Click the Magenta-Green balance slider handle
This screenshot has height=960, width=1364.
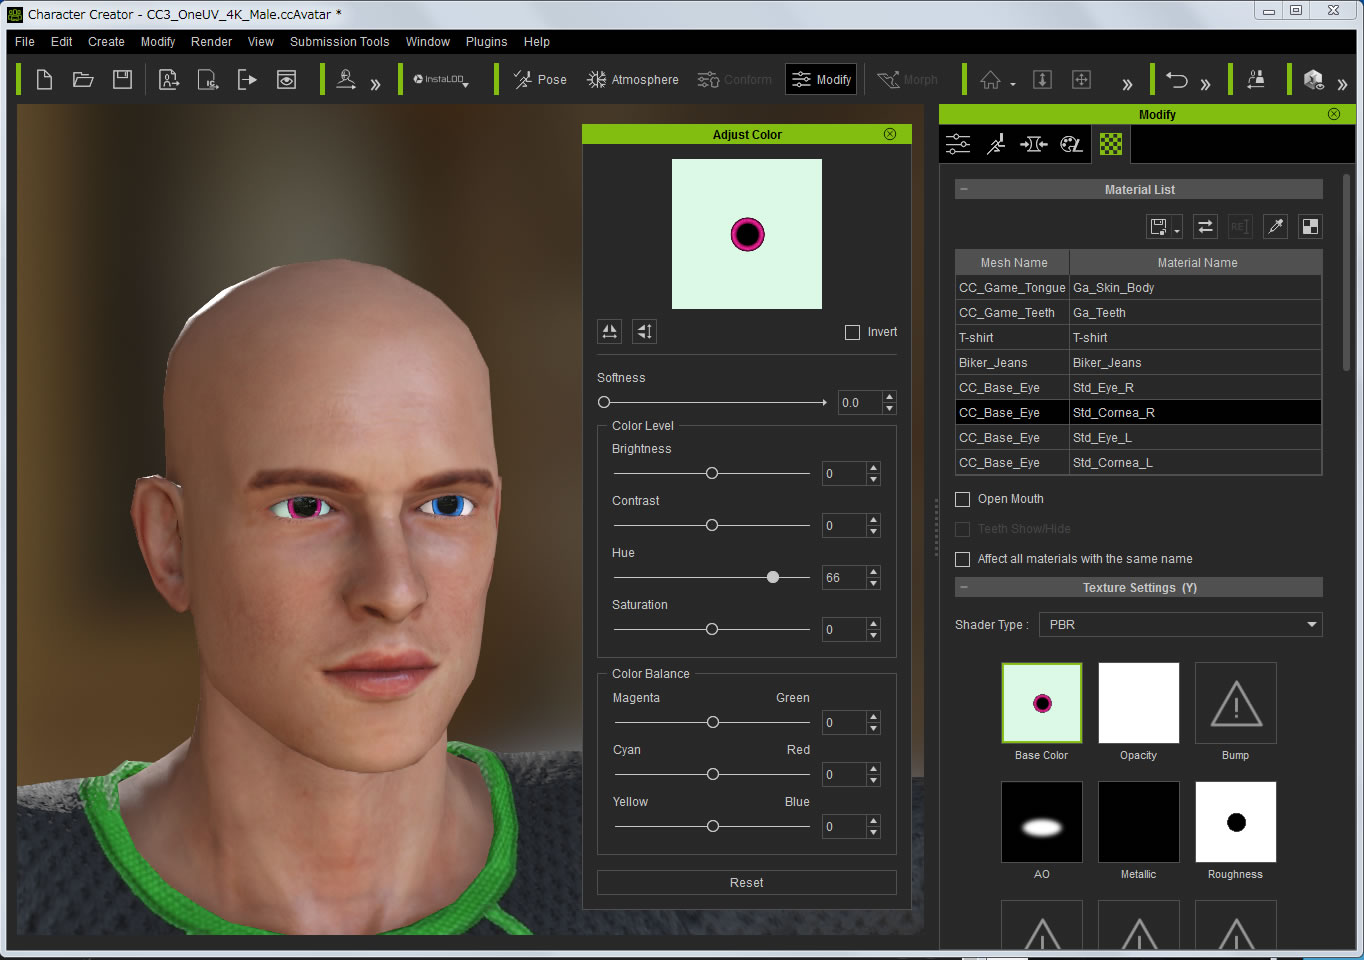[x=713, y=722]
